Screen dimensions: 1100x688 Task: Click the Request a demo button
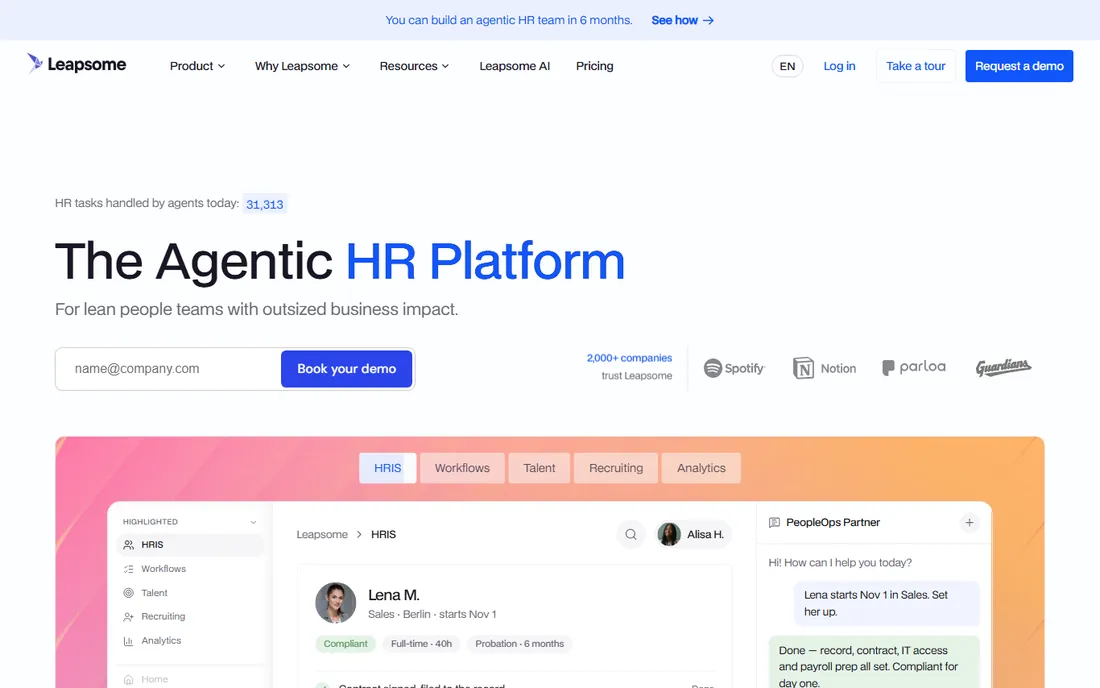pyautogui.click(x=1019, y=66)
